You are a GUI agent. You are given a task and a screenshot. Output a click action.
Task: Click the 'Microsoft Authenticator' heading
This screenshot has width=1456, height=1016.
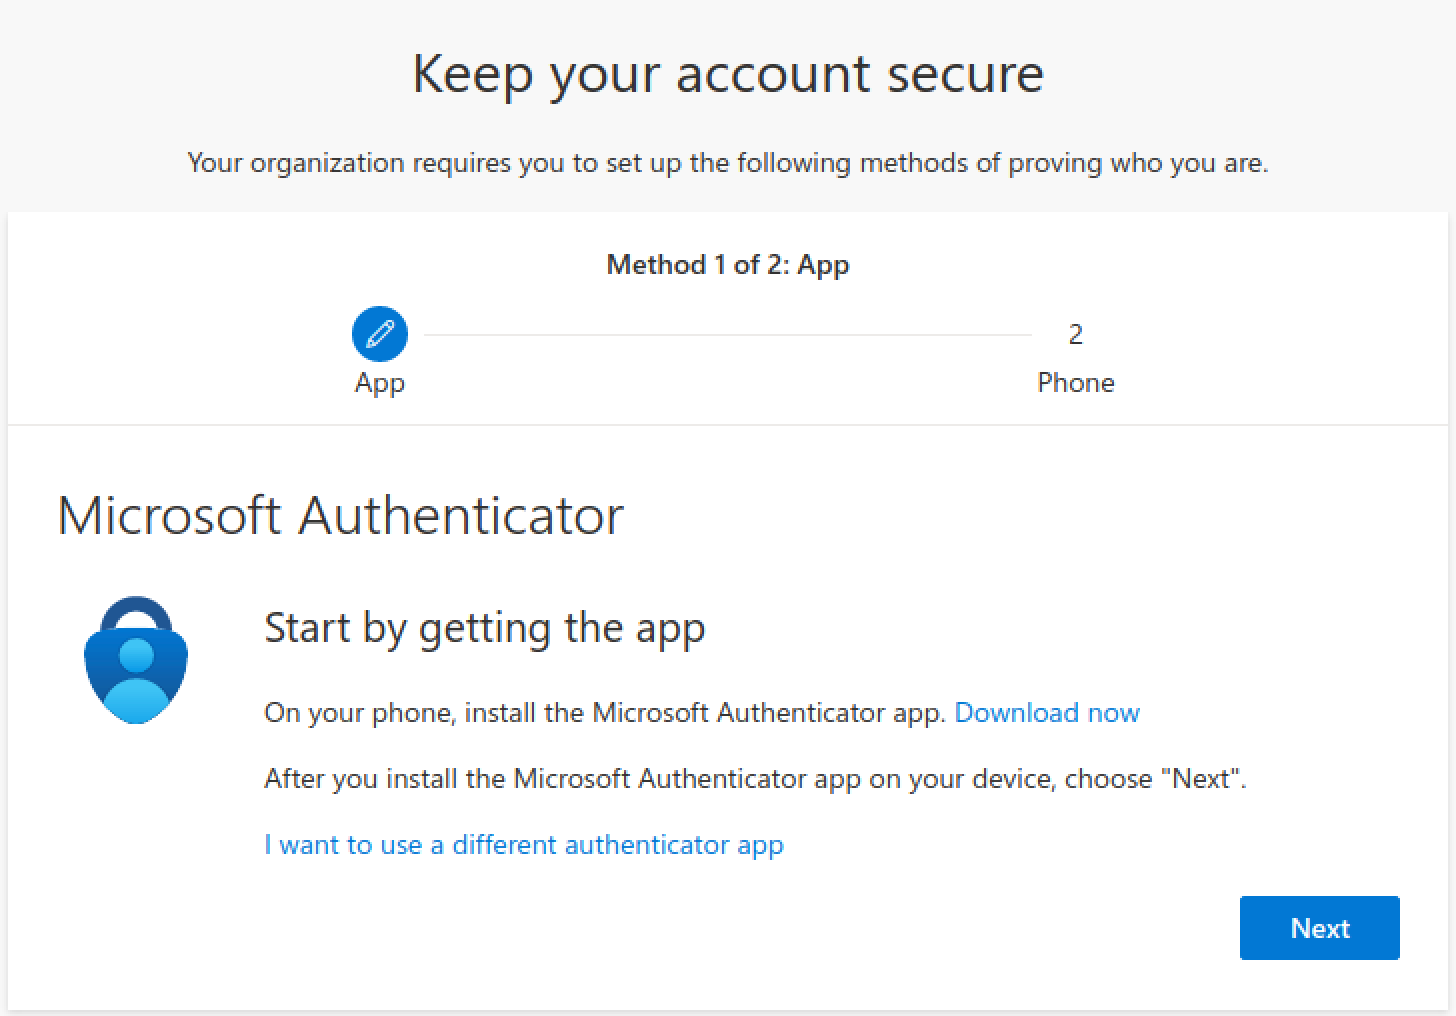(x=341, y=515)
